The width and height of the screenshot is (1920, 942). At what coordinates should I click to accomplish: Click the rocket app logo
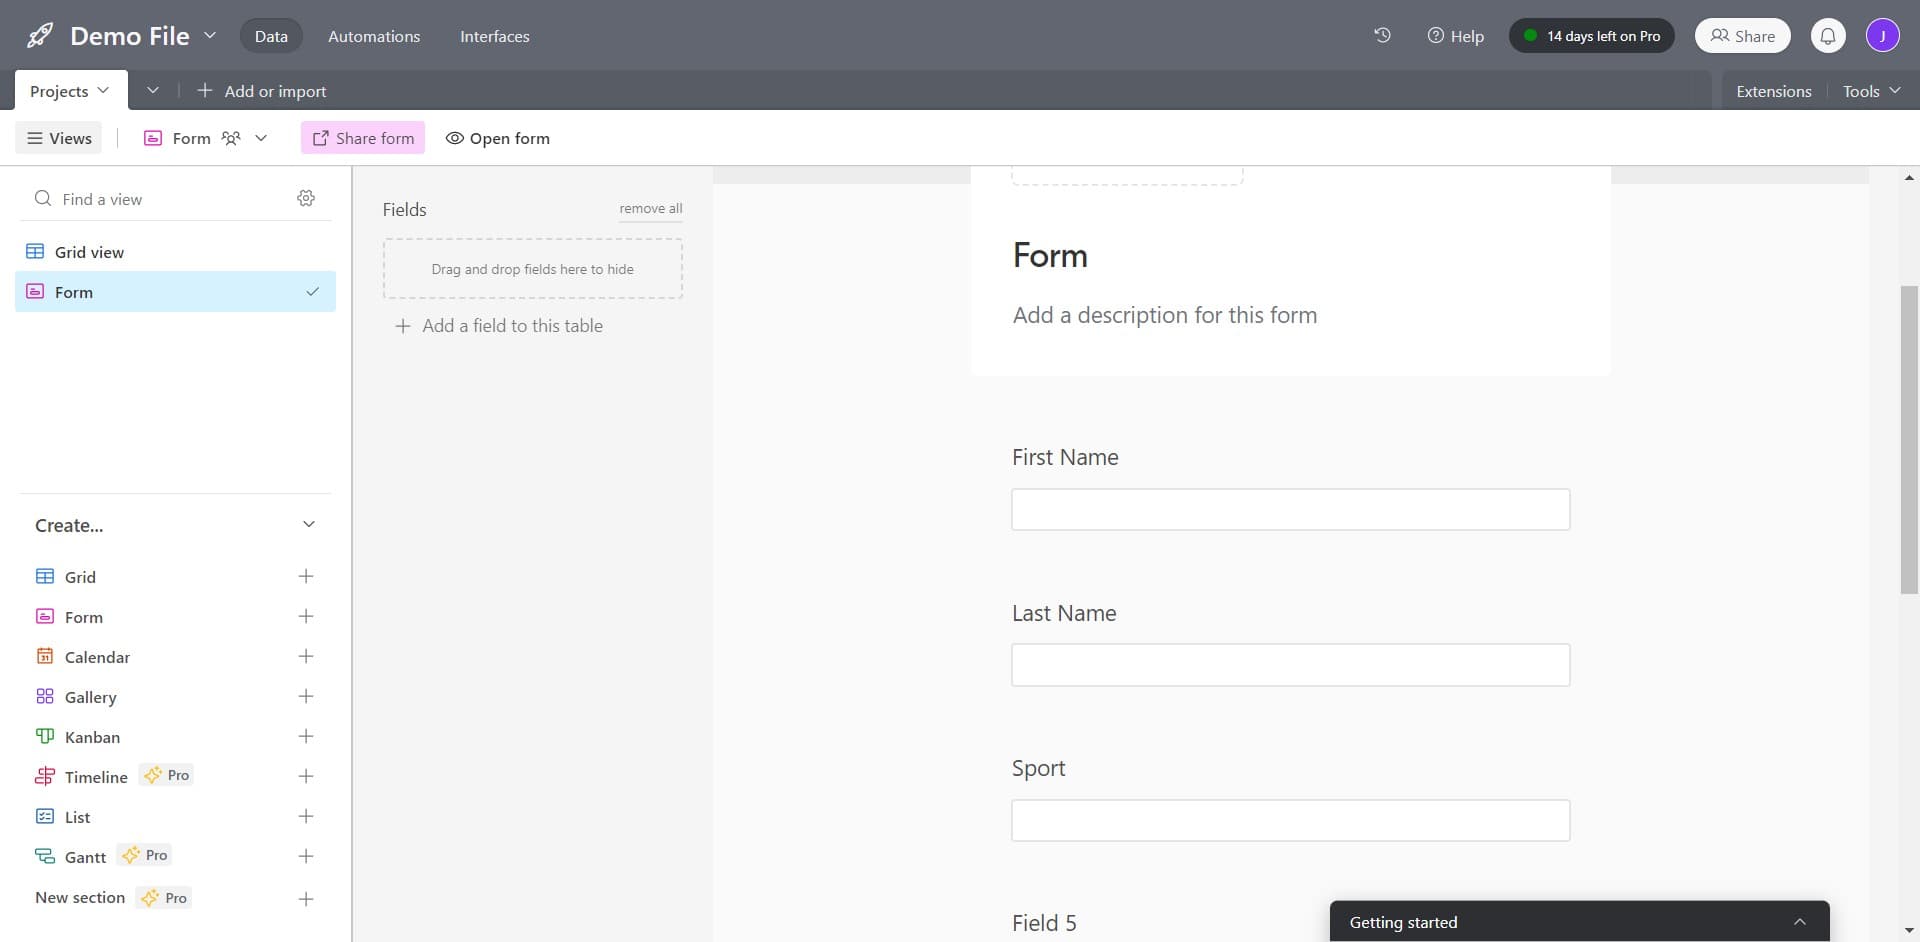[x=39, y=35]
